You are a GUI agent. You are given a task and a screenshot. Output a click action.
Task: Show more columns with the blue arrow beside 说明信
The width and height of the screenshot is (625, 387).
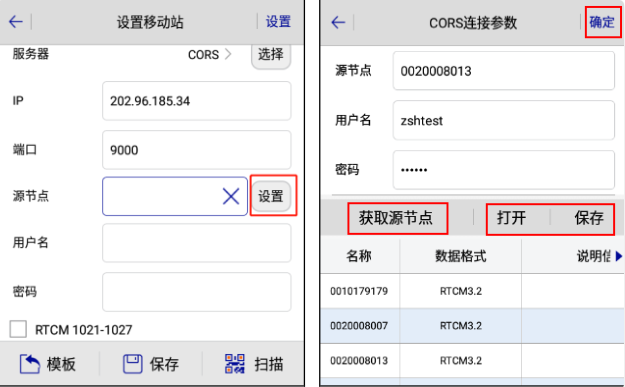click(x=618, y=256)
